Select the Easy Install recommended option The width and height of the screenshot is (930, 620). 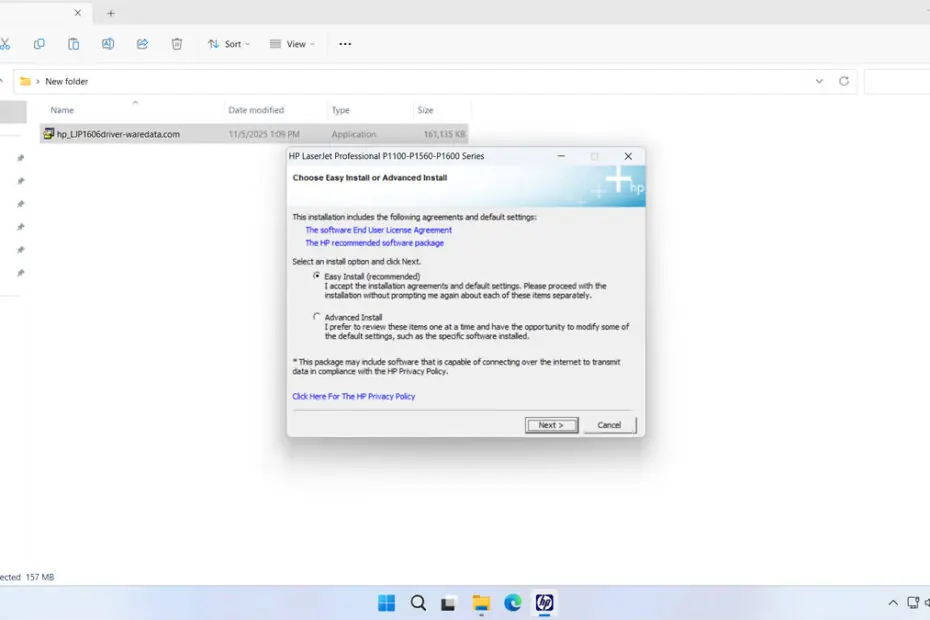pyautogui.click(x=317, y=276)
